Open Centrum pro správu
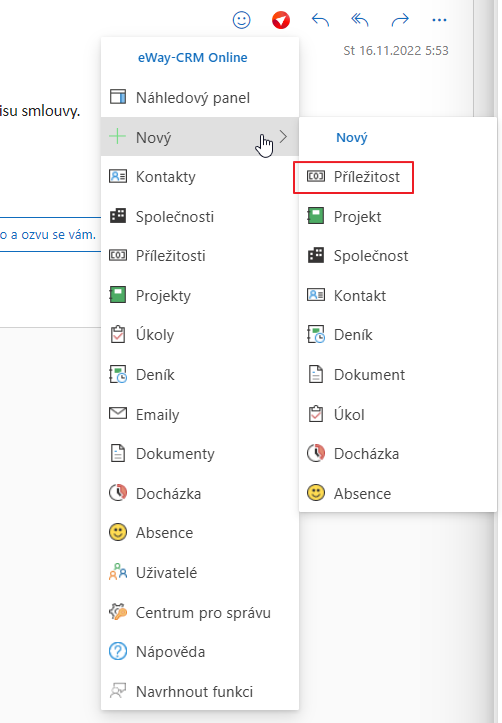The width and height of the screenshot is (502, 723). [x=200, y=612]
